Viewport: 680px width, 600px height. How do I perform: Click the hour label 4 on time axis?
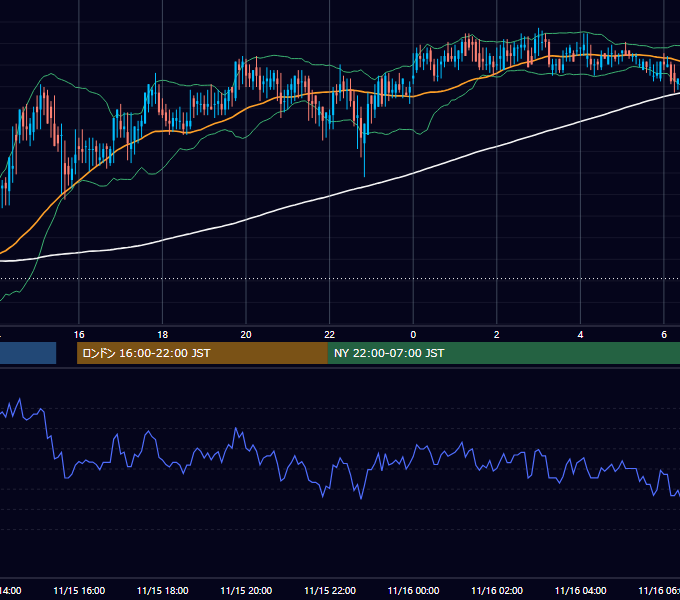click(580, 335)
